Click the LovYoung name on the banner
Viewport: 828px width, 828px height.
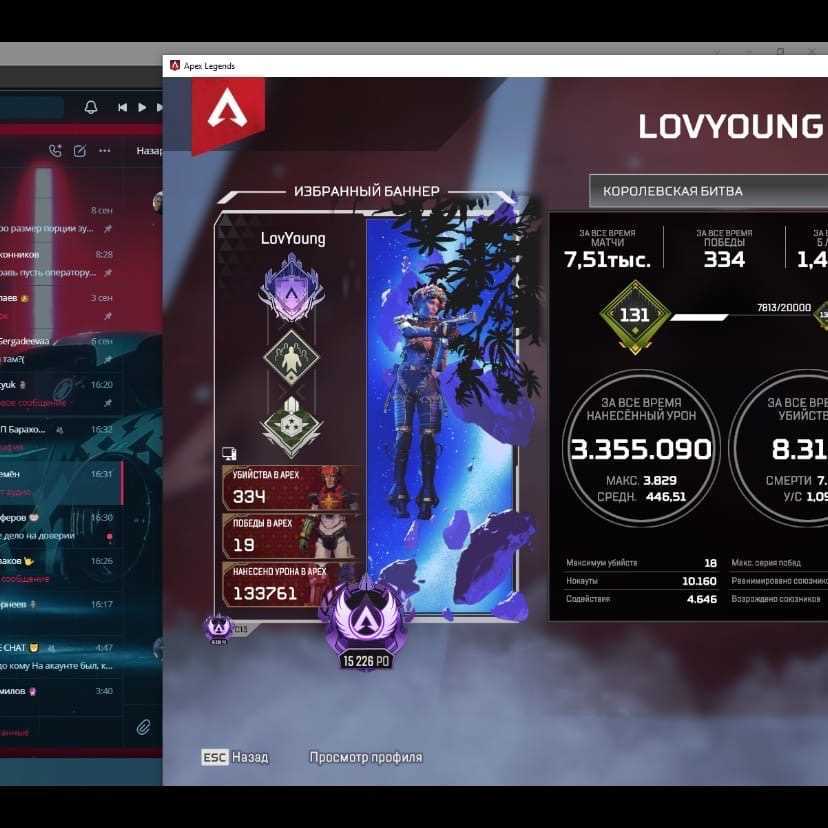[293, 239]
